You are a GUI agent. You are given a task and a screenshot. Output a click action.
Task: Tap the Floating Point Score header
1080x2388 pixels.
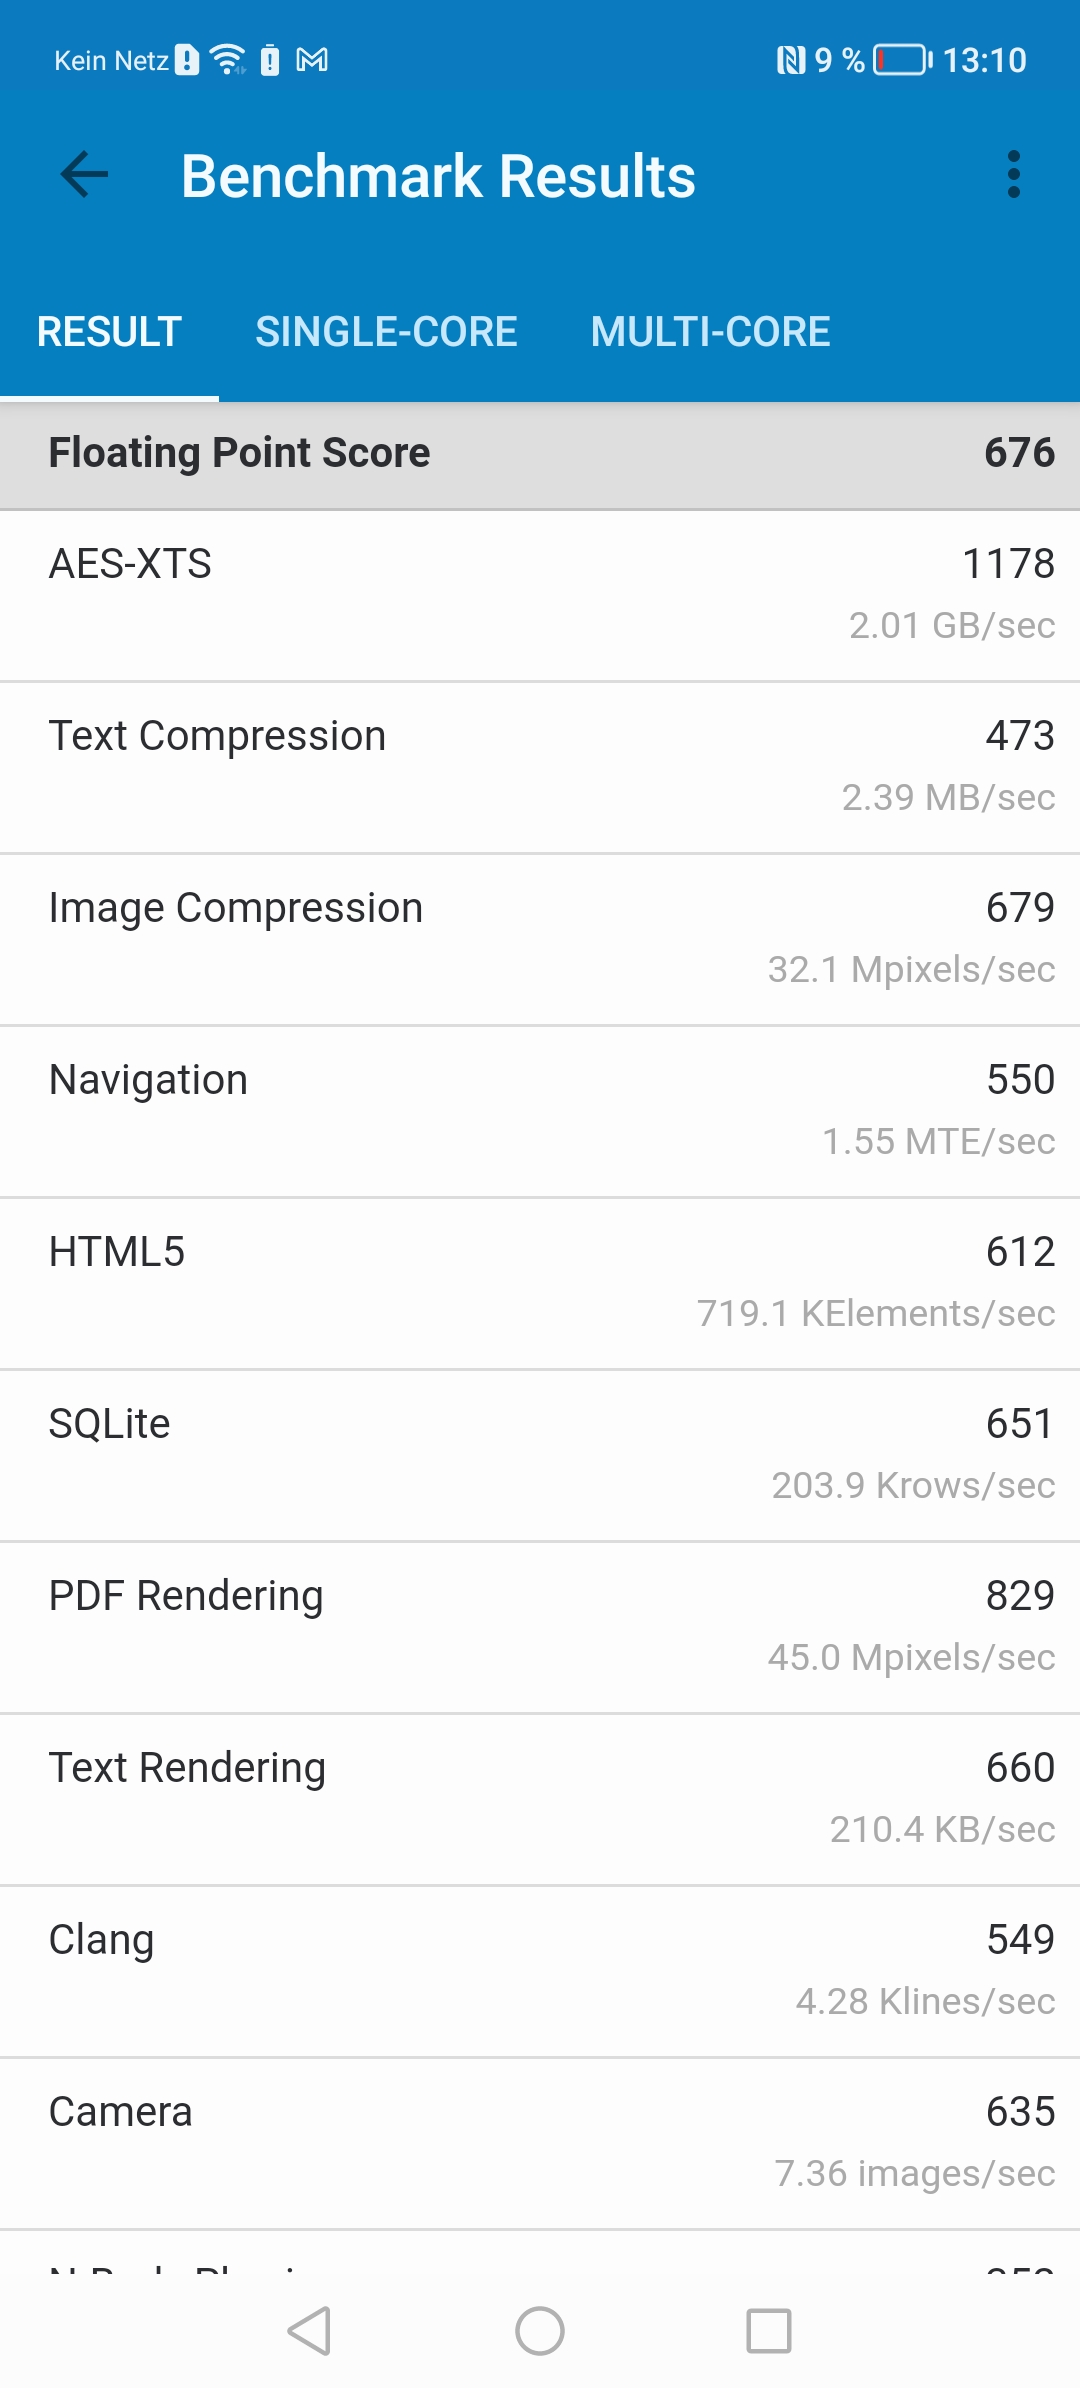[x=540, y=454]
